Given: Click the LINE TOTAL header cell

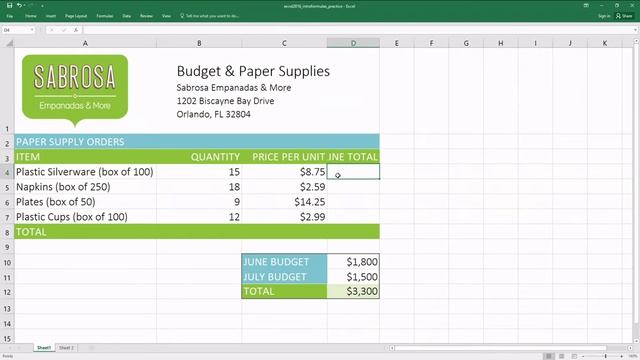Looking at the screenshot, I should click(353, 157).
